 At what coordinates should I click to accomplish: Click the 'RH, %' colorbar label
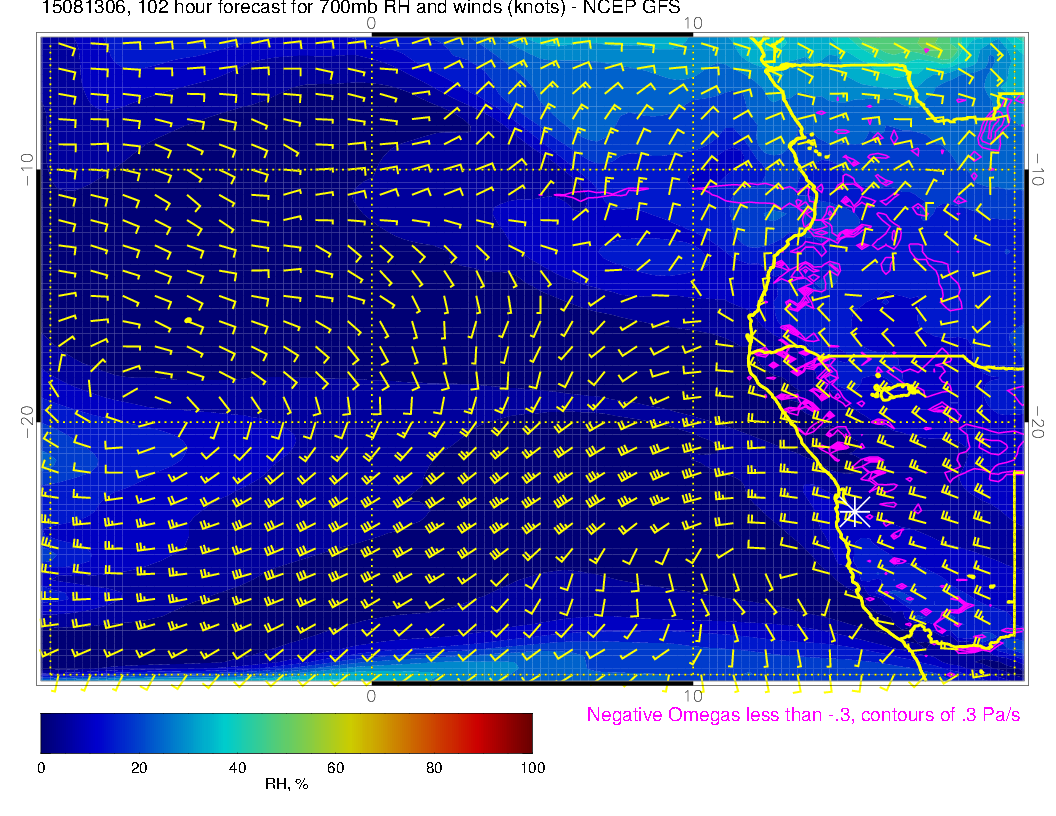[286, 784]
